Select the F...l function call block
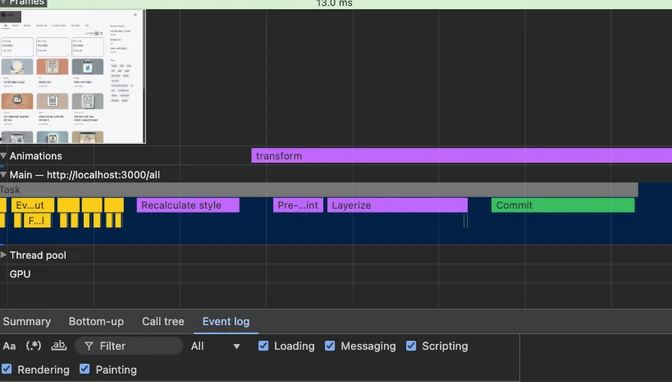This screenshot has height=382, width=672. [37, 221]
